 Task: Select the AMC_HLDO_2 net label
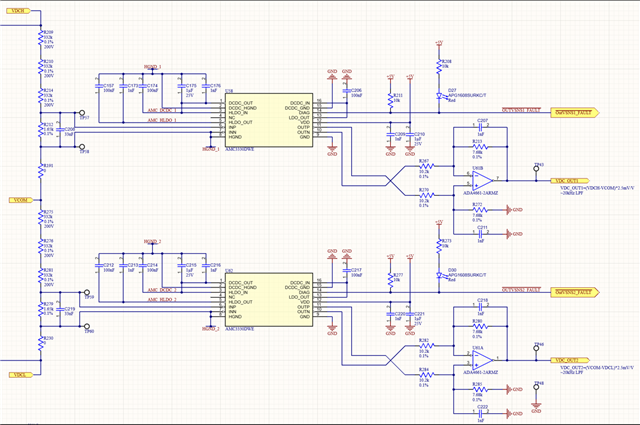click(x=162, y=300)
